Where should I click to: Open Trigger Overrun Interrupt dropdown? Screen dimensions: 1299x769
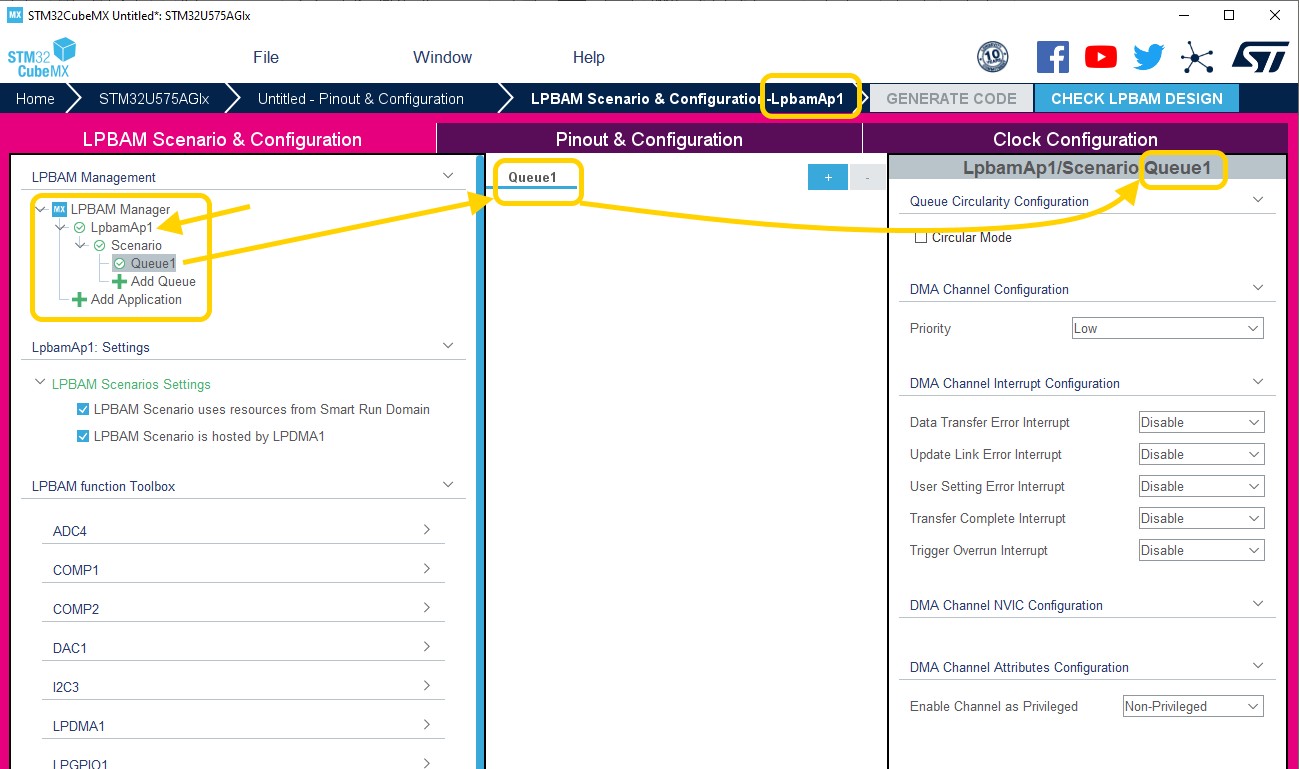(1201, 550)
